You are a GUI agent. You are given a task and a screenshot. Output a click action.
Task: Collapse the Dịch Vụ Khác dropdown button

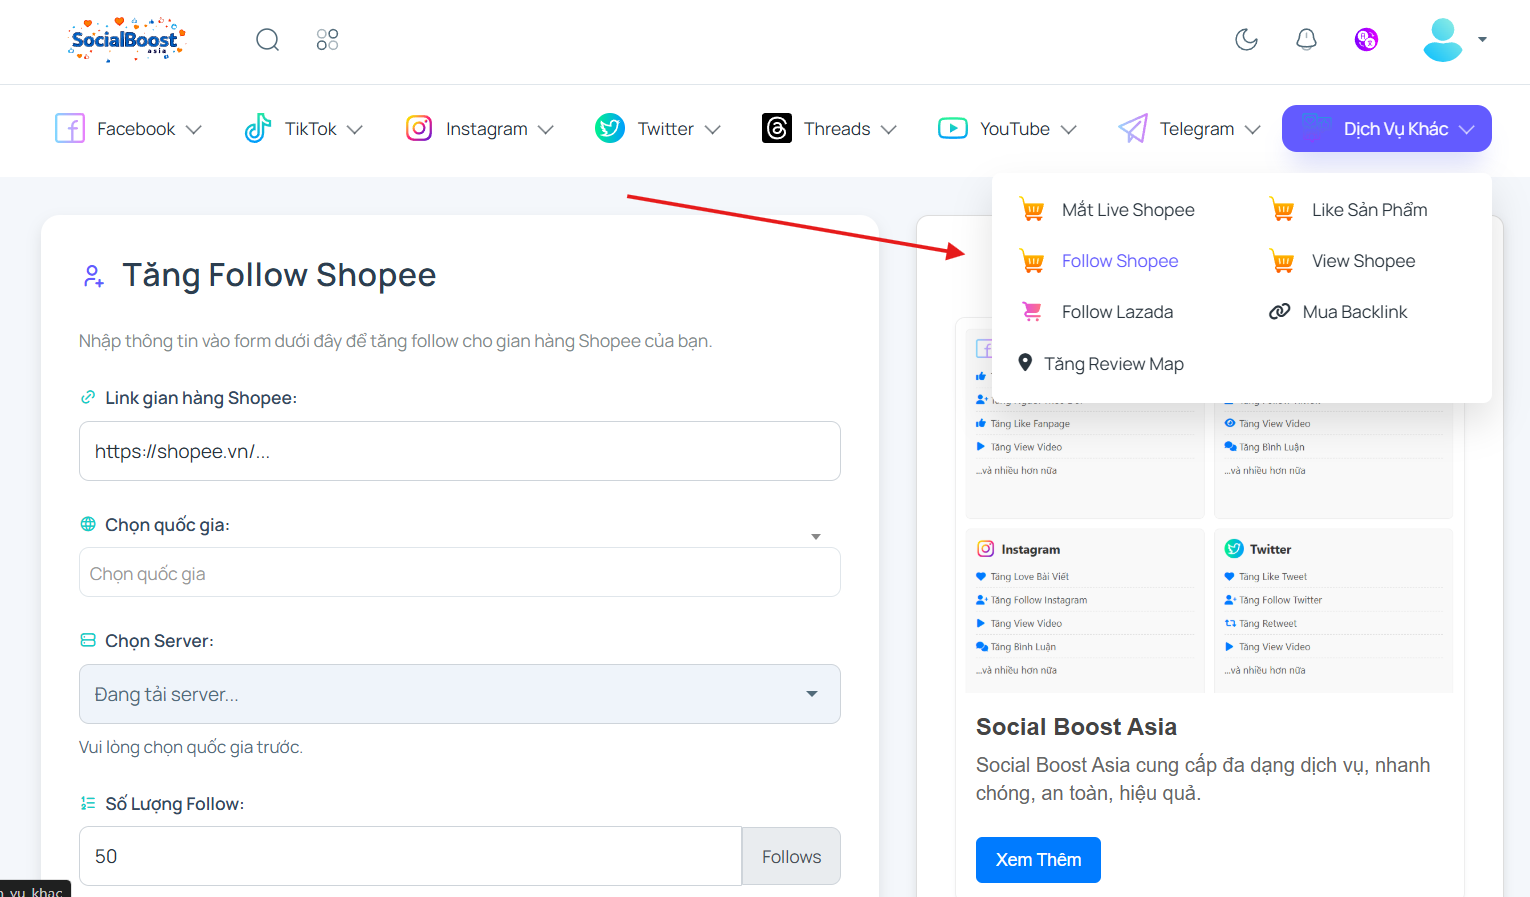(x=1387, y=128)
